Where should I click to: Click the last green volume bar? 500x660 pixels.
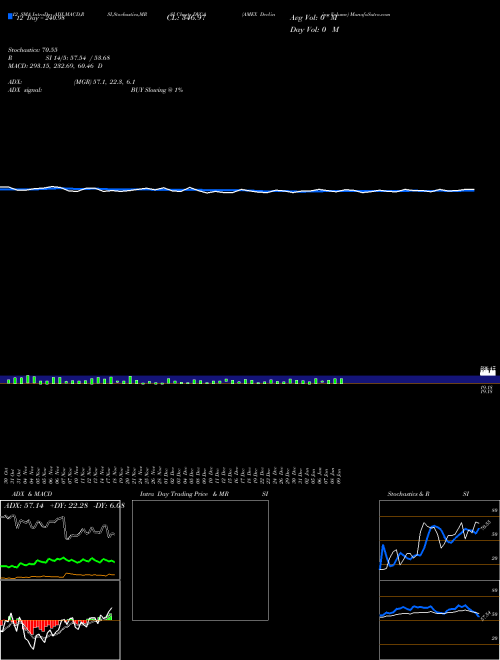coord(341,381)
